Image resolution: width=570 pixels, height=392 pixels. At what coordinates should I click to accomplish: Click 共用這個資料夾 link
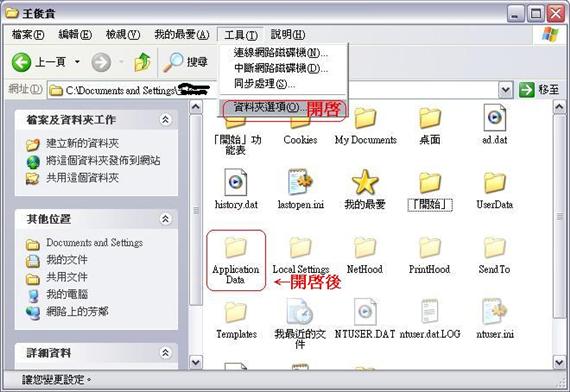pos(82,178)
